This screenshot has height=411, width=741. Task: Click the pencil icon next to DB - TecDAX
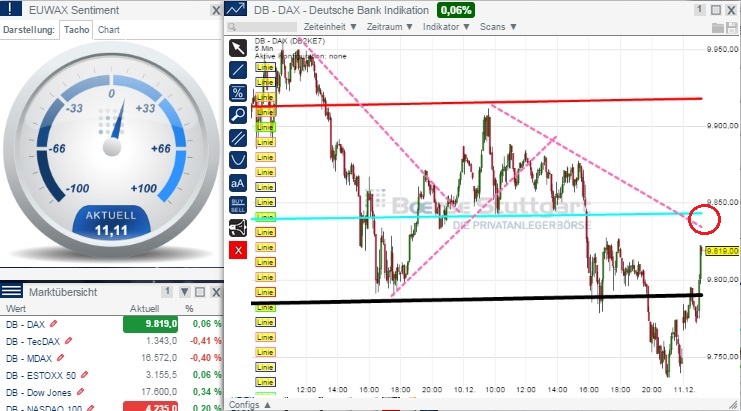(x=69, y=341)
